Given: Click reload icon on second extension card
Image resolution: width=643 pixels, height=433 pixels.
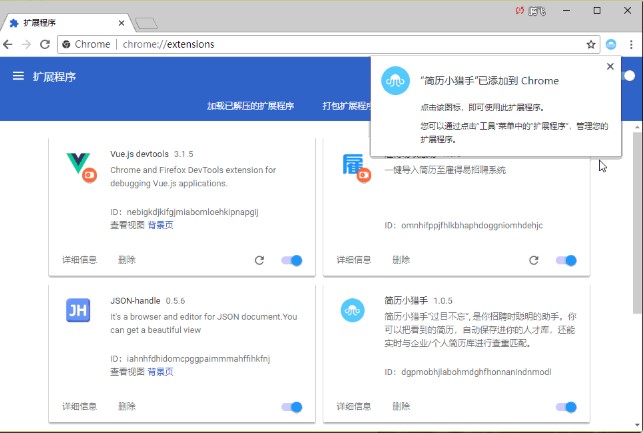Looking at the screenshot, I should pos(533,260).
